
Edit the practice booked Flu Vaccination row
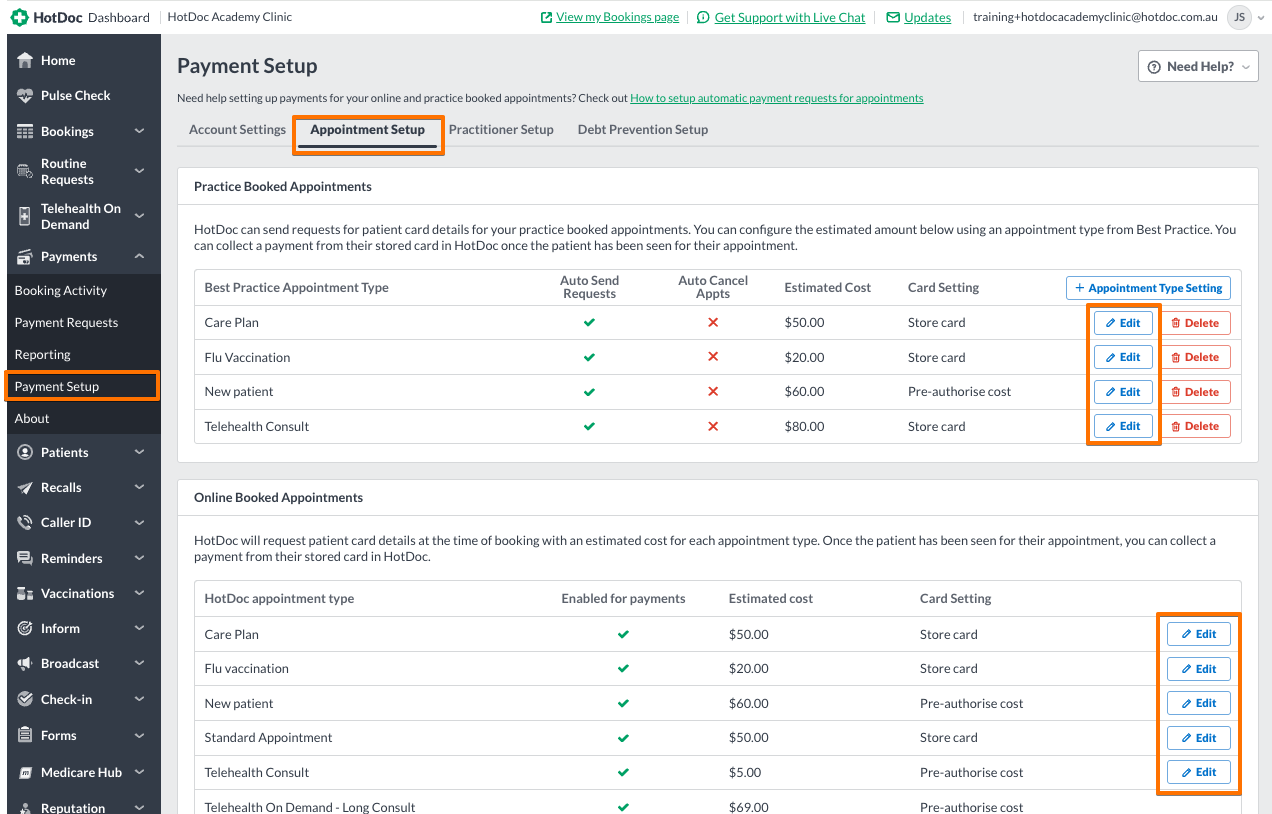(x=1123, y=357)
